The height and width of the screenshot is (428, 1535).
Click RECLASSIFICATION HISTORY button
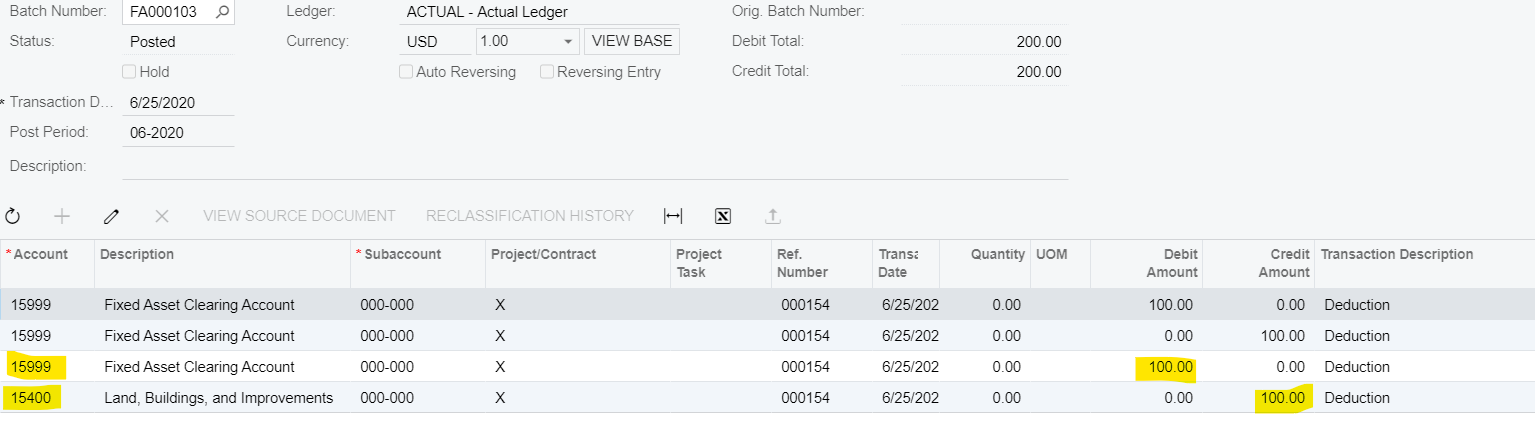tap(530, 216)
